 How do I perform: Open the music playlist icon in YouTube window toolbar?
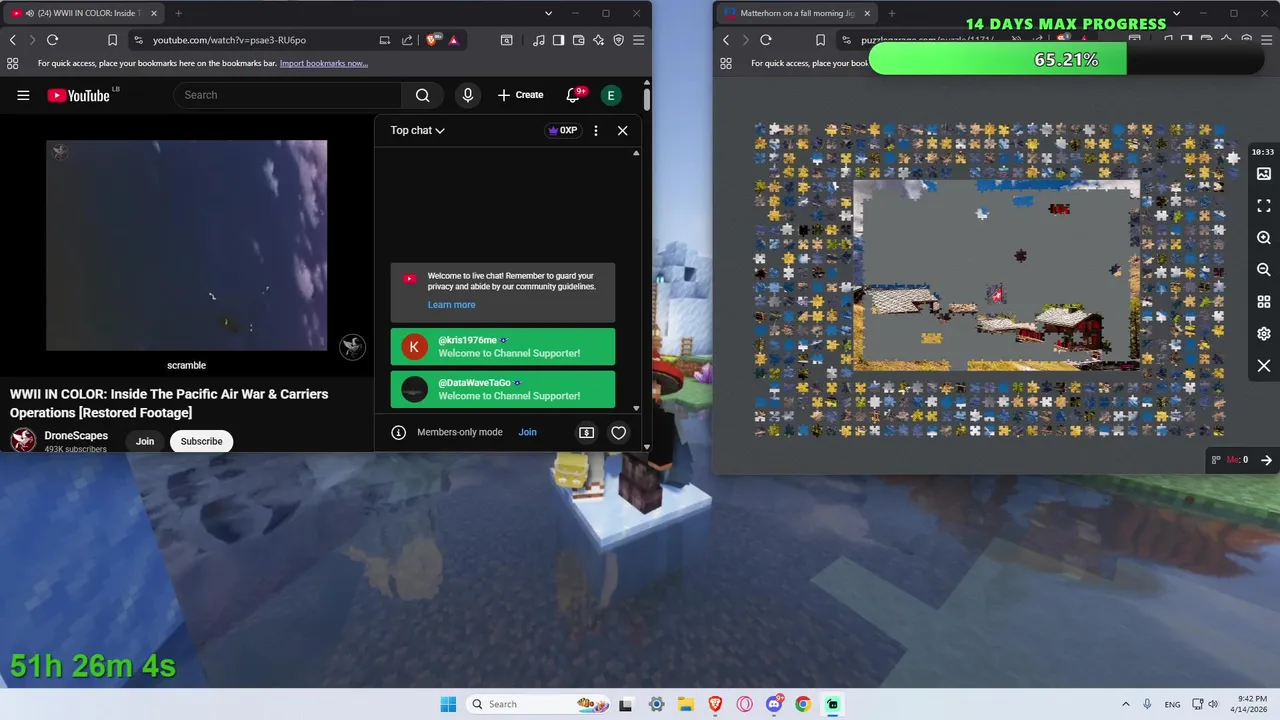(539, 40)
